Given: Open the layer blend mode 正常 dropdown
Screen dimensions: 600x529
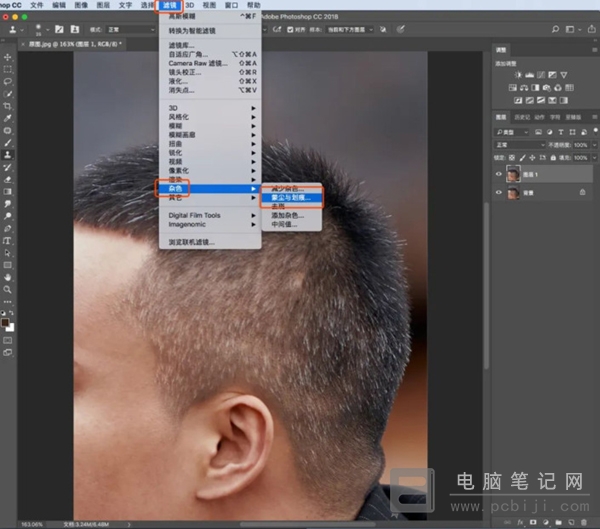Looking at the screenshot, I should 520,145.
